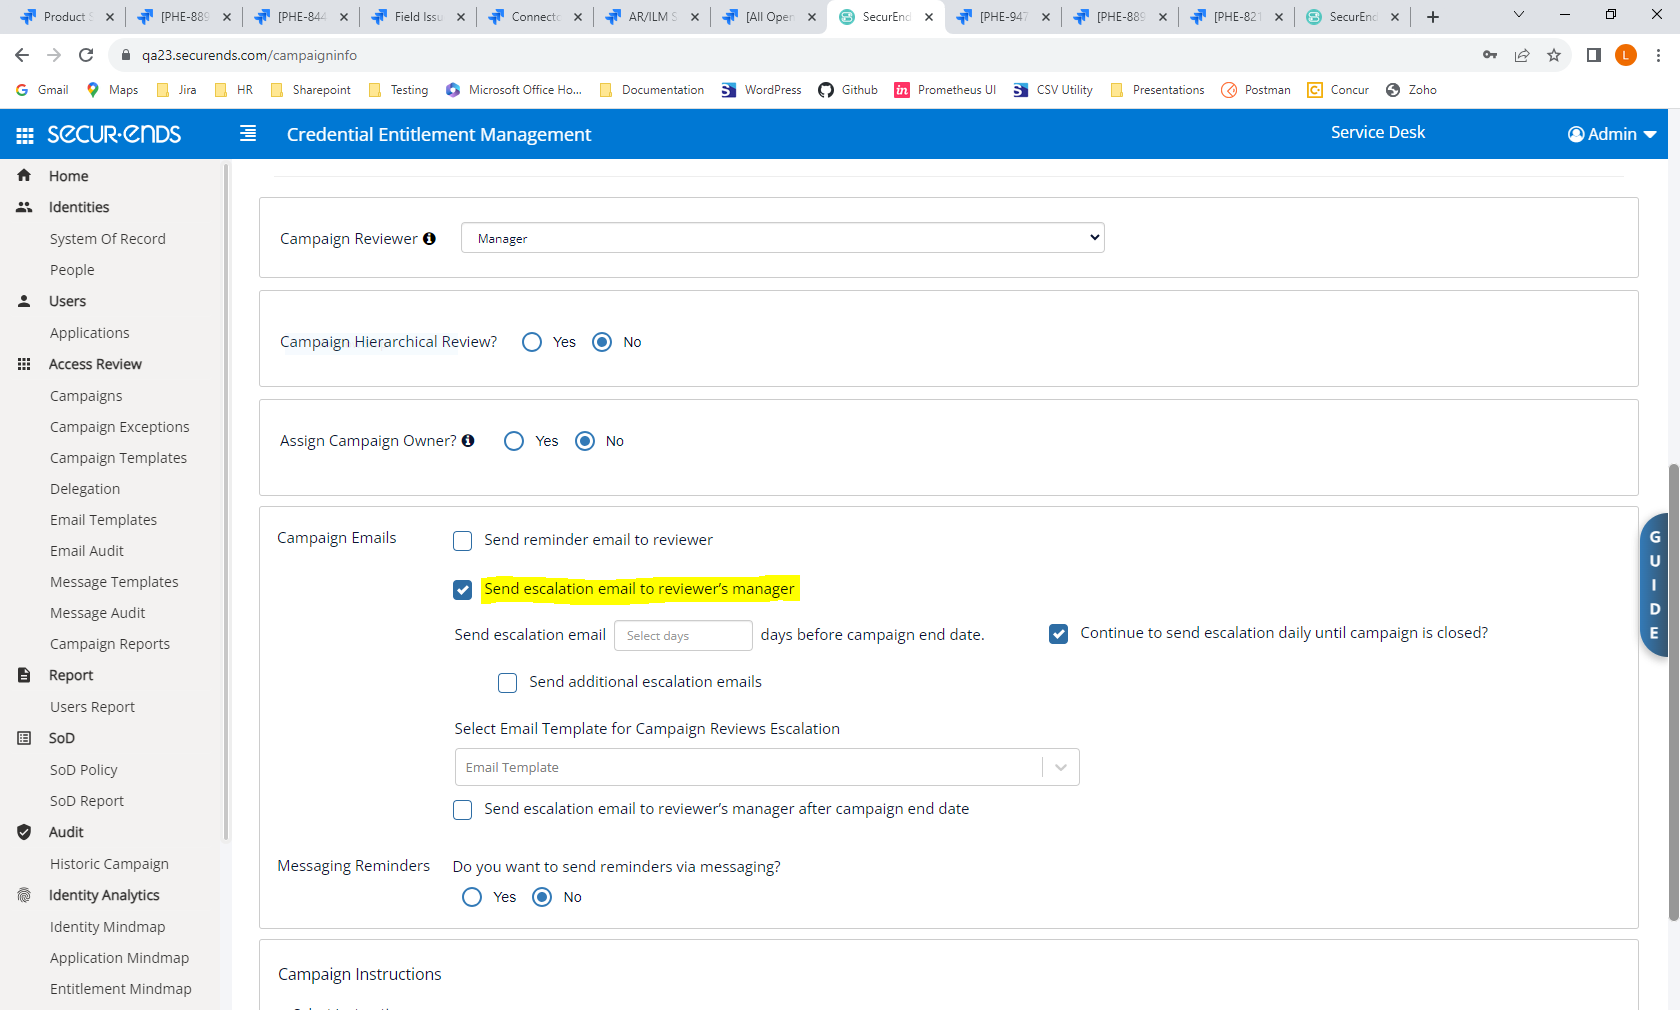Click the Home icon in the sidebar
The image size is (1680, 1010).
pyautogui.click(x=23, y=175)
